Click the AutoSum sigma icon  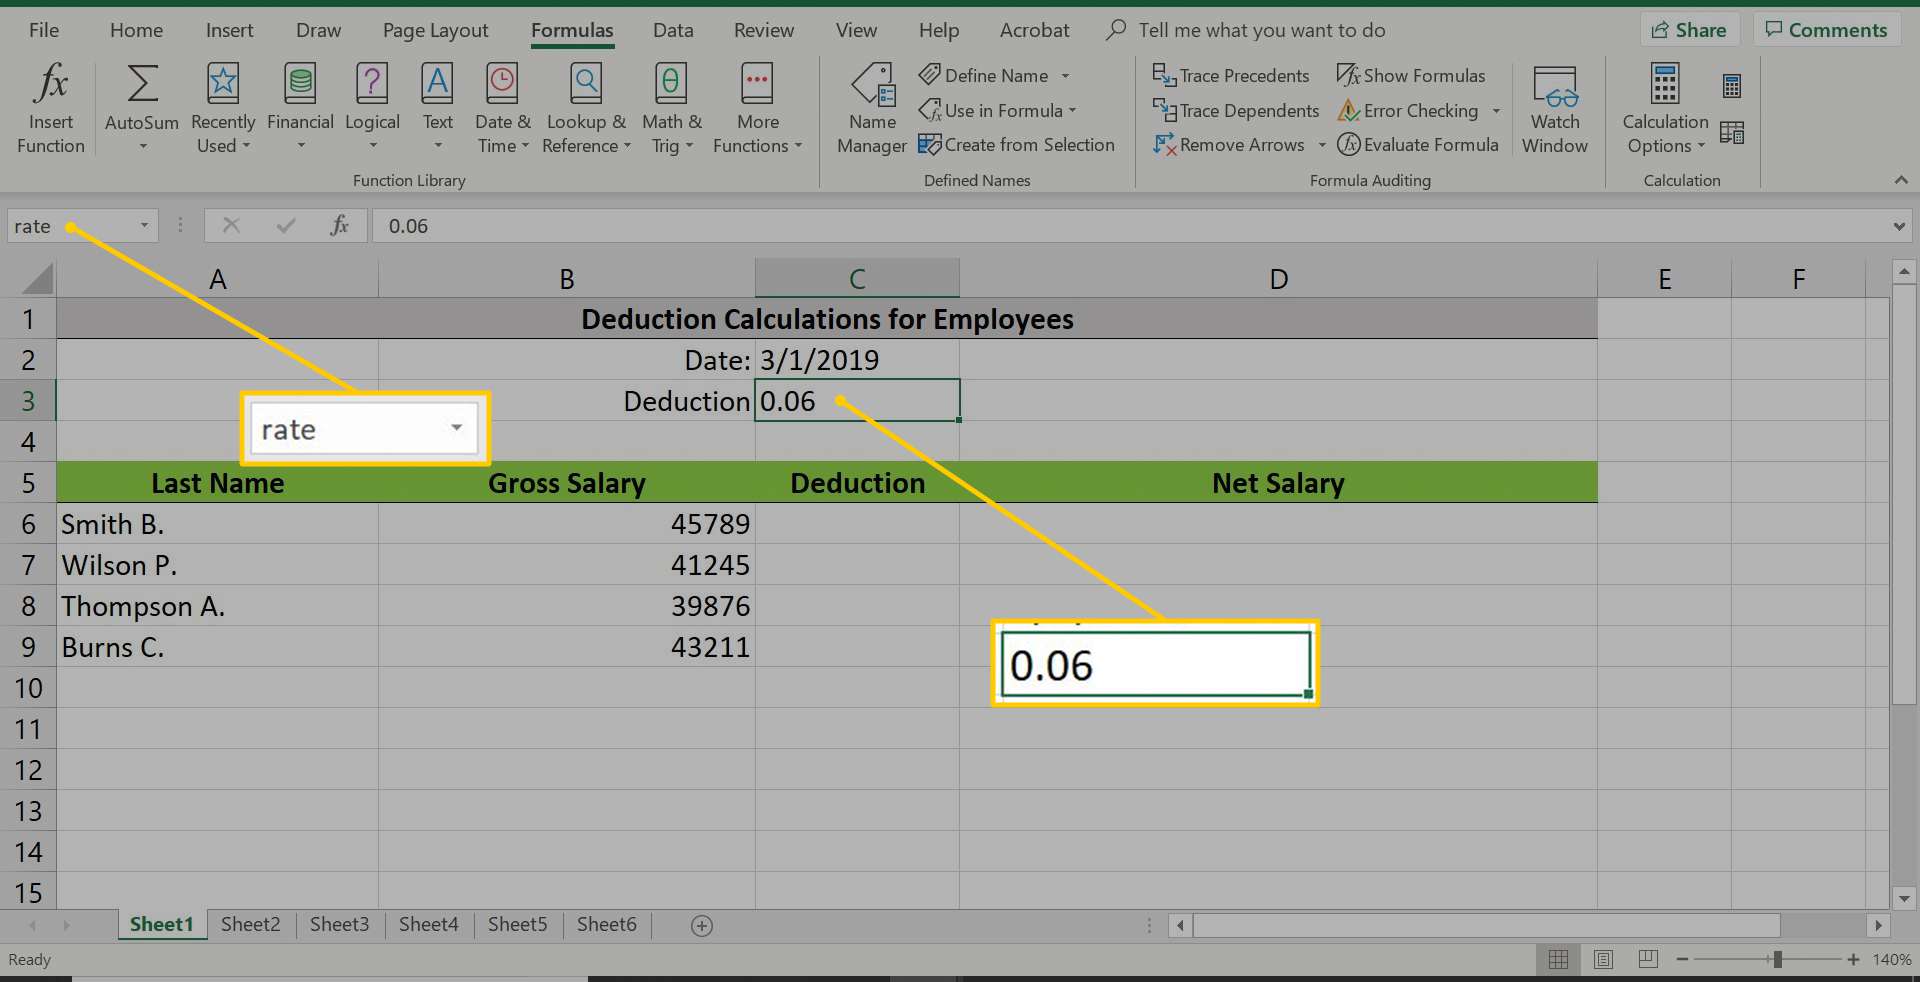142,84
